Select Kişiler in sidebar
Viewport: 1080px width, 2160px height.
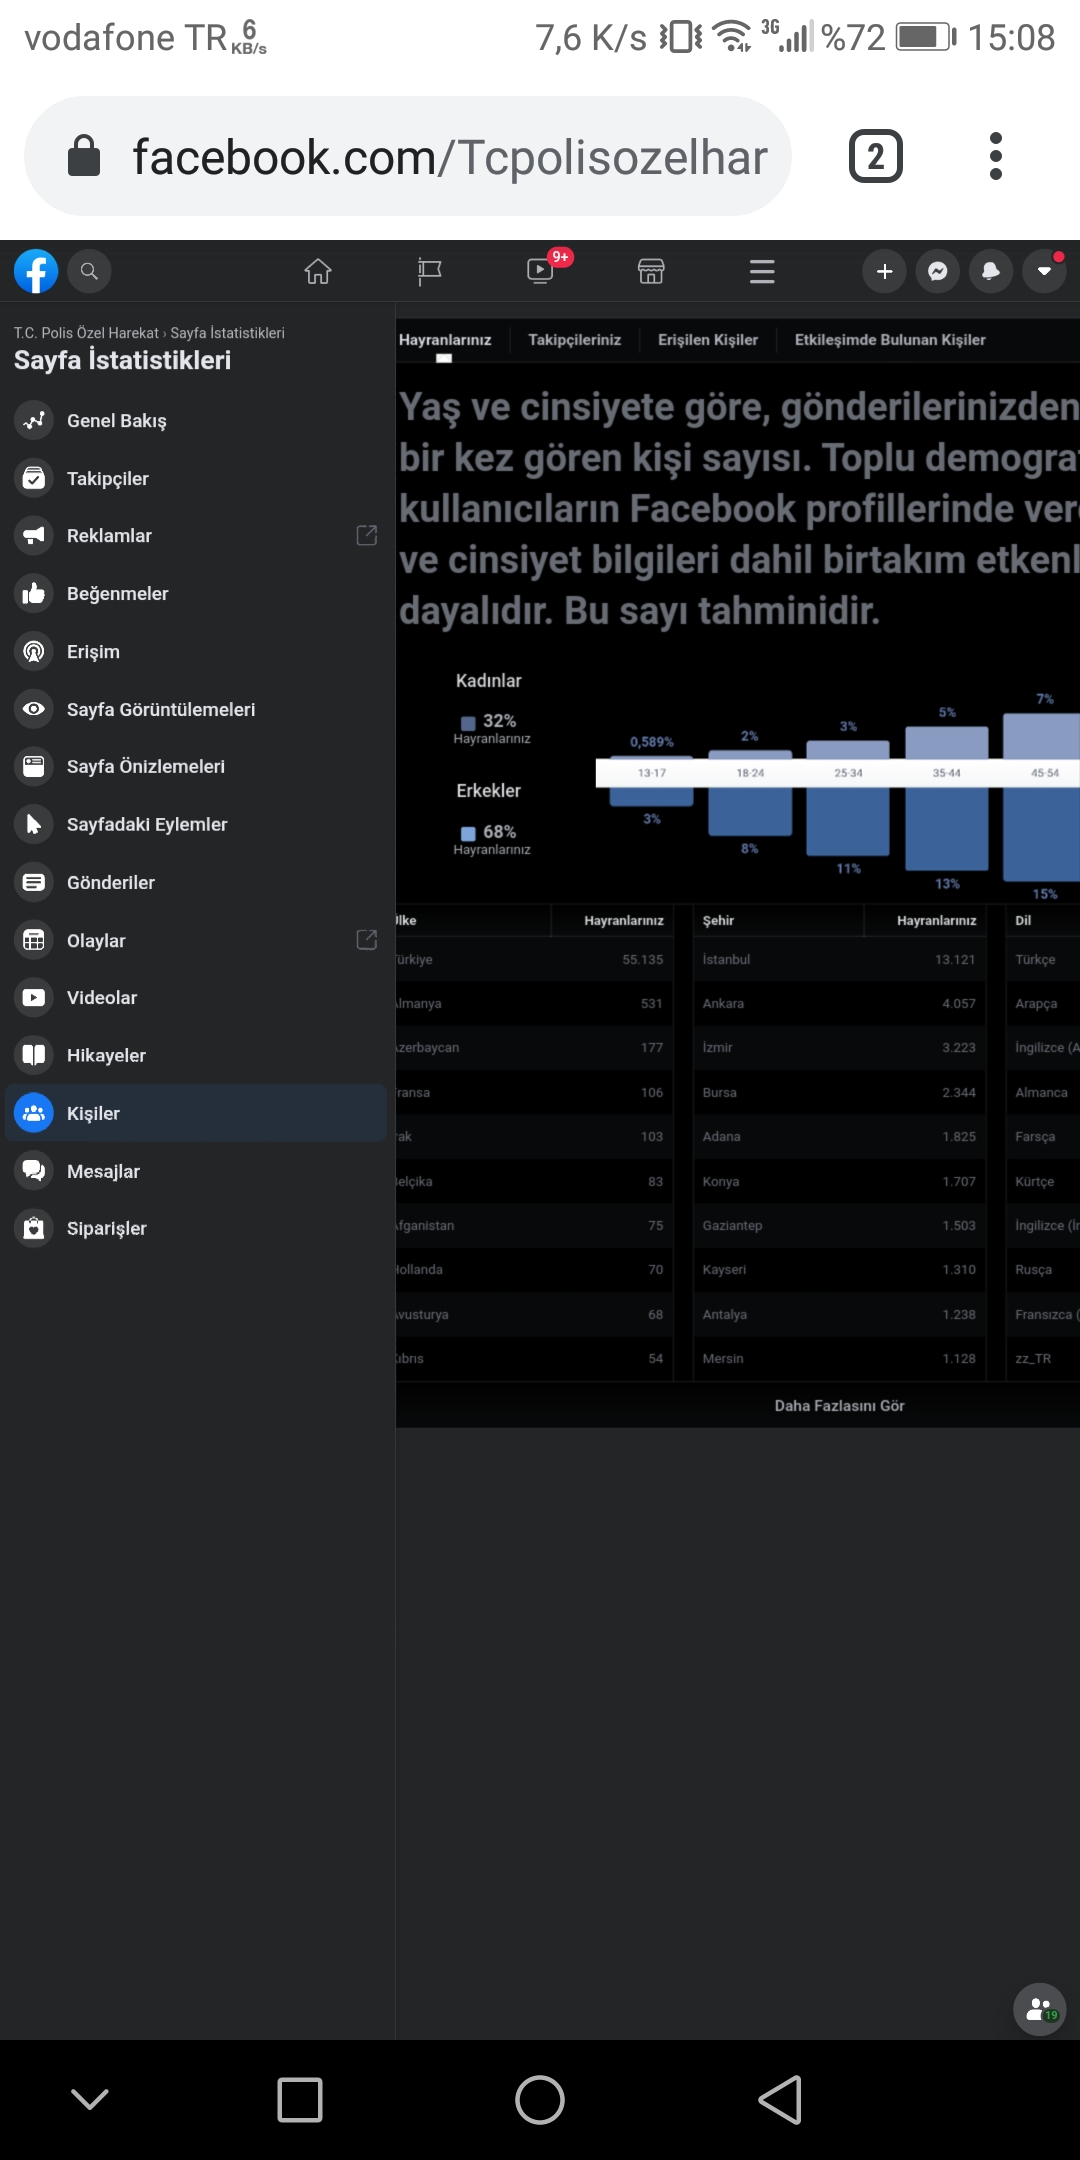pos(196,1114)
